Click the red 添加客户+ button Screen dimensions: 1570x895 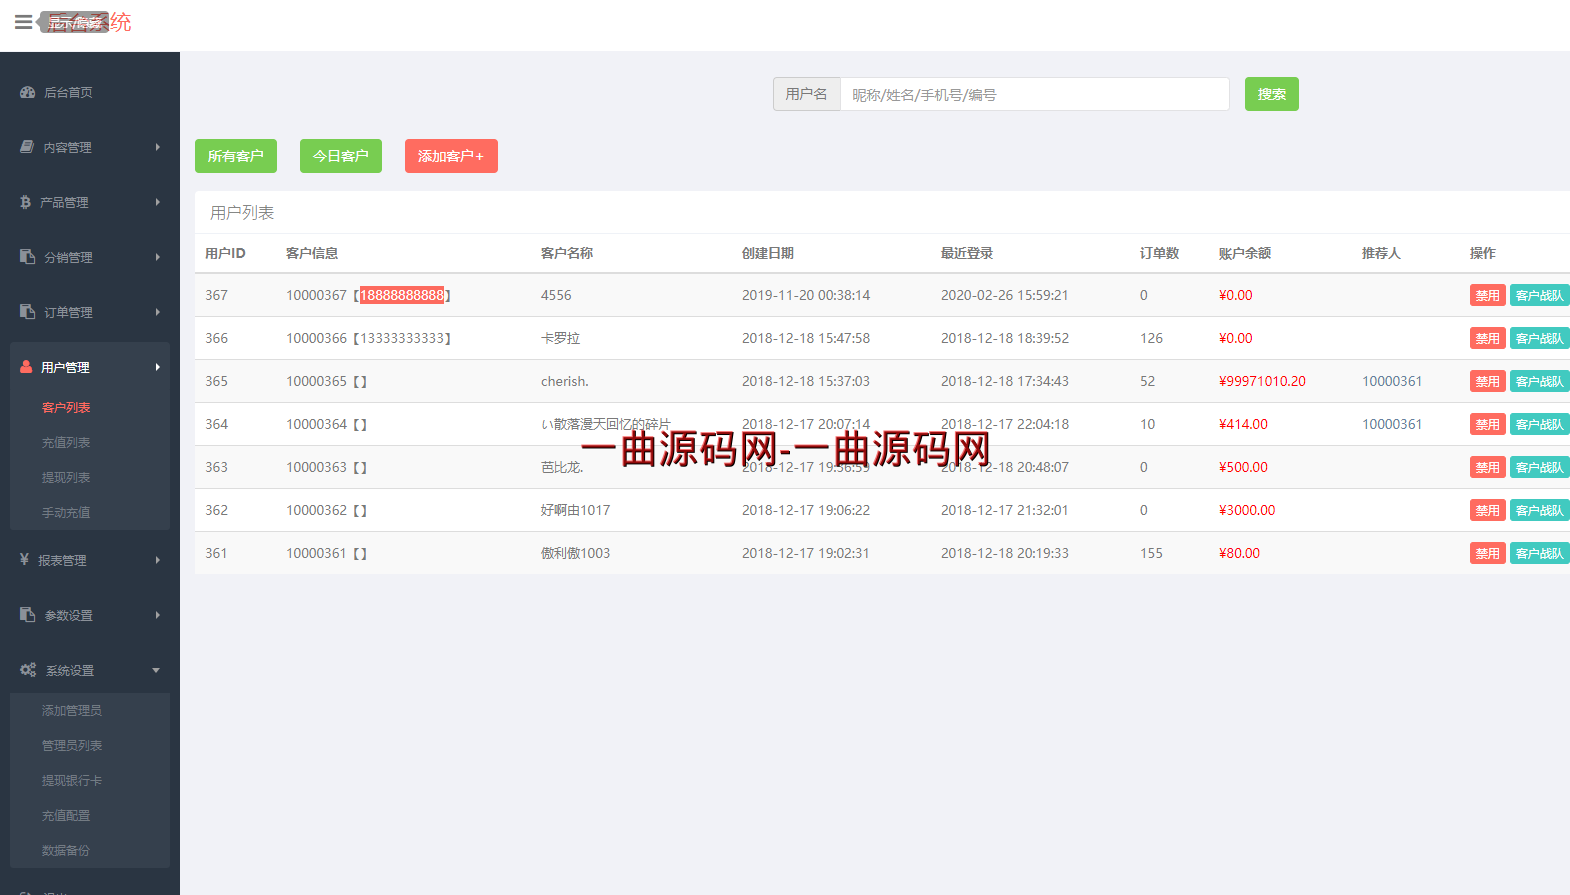pyautogui.click(x=451, y=156)
